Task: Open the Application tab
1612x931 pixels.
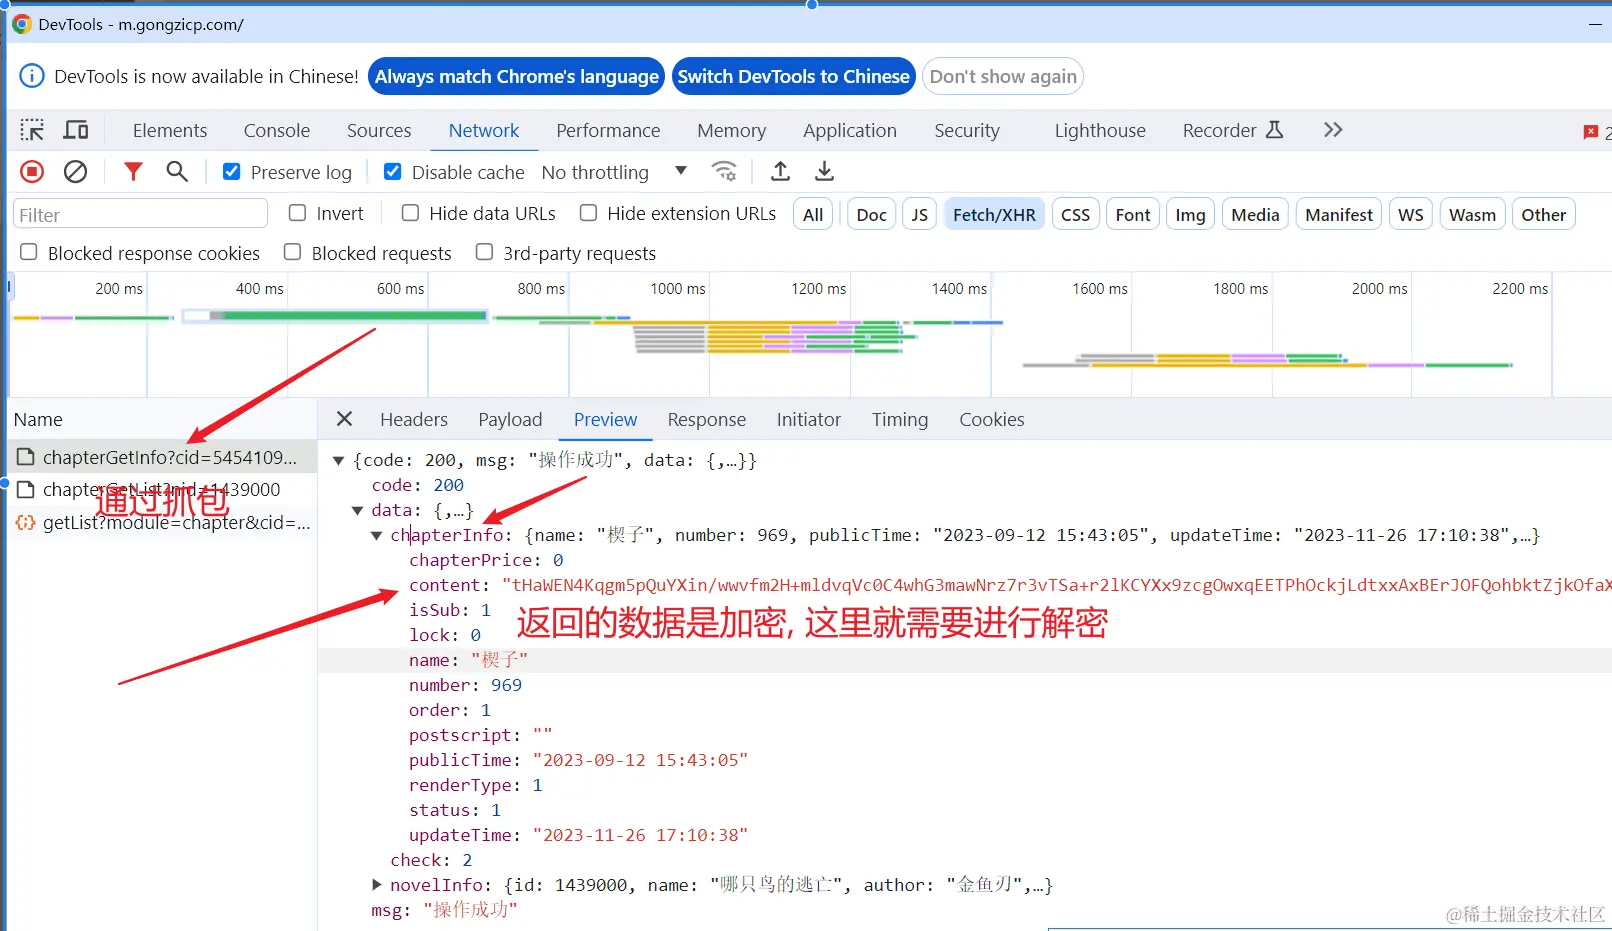Action: pyautogui.click(x=850, y=130)
